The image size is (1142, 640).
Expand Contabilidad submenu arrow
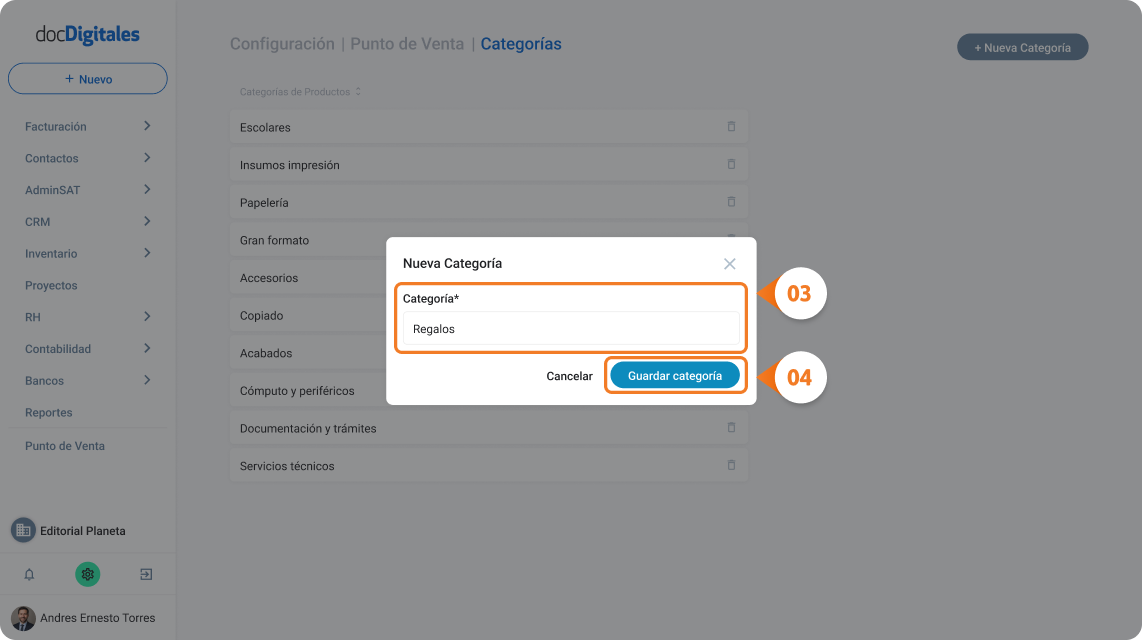point(147,349)
